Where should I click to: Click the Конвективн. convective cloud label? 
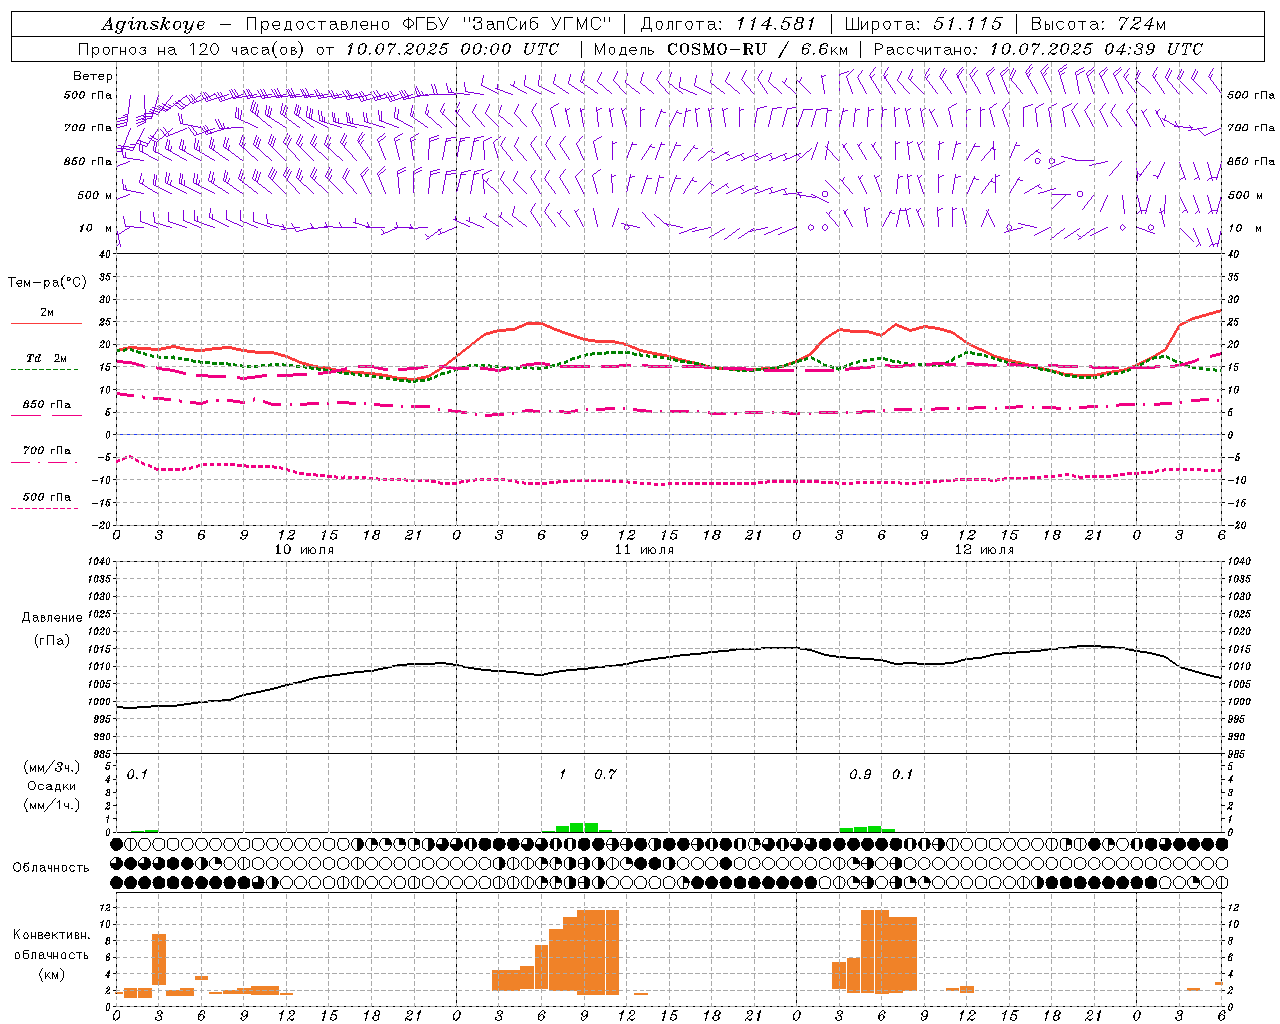(51, 935)
